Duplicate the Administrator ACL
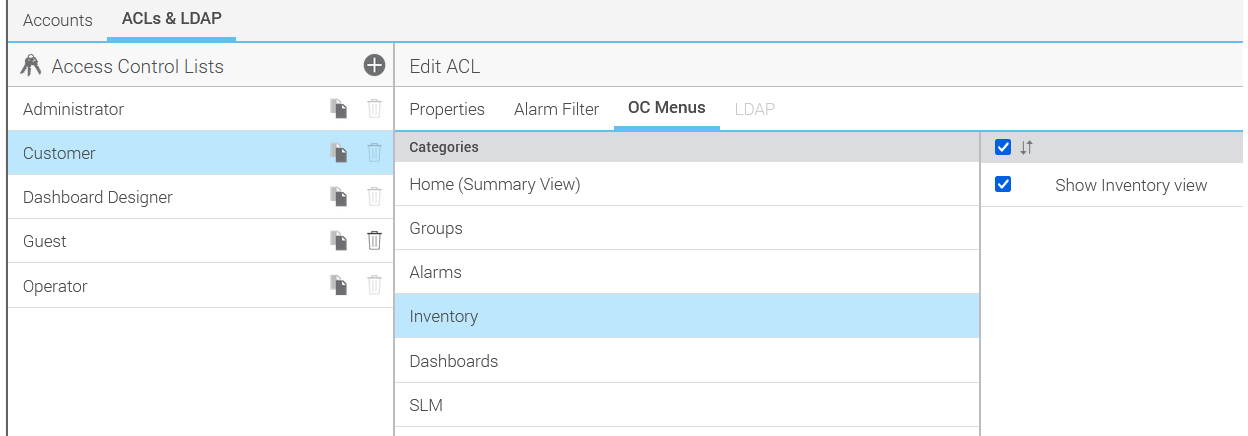 [x=339, y=109]
